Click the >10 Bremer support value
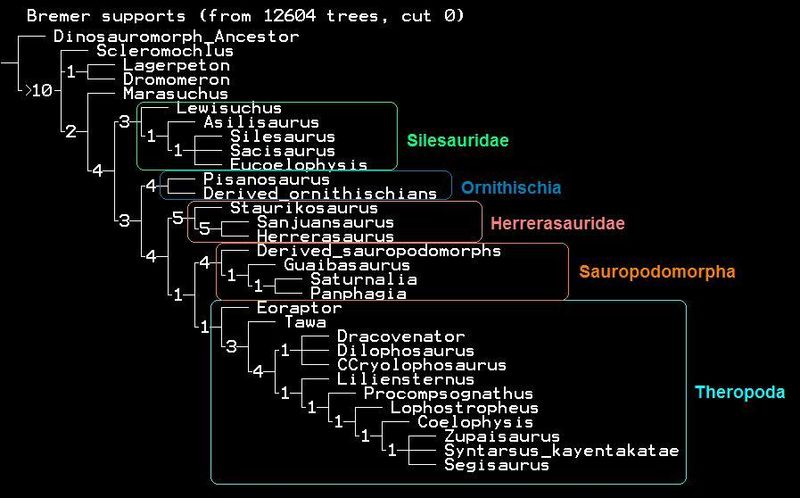 point(37,92)
